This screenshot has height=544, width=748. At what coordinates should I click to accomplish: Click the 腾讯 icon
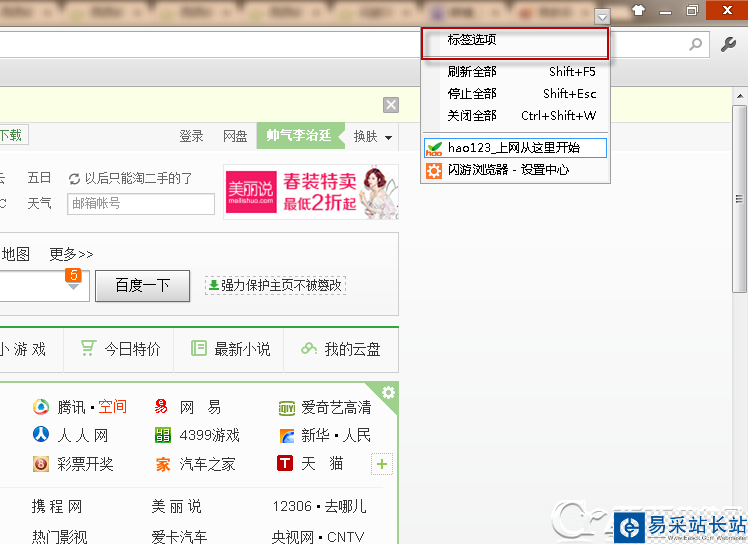[41, 407]
